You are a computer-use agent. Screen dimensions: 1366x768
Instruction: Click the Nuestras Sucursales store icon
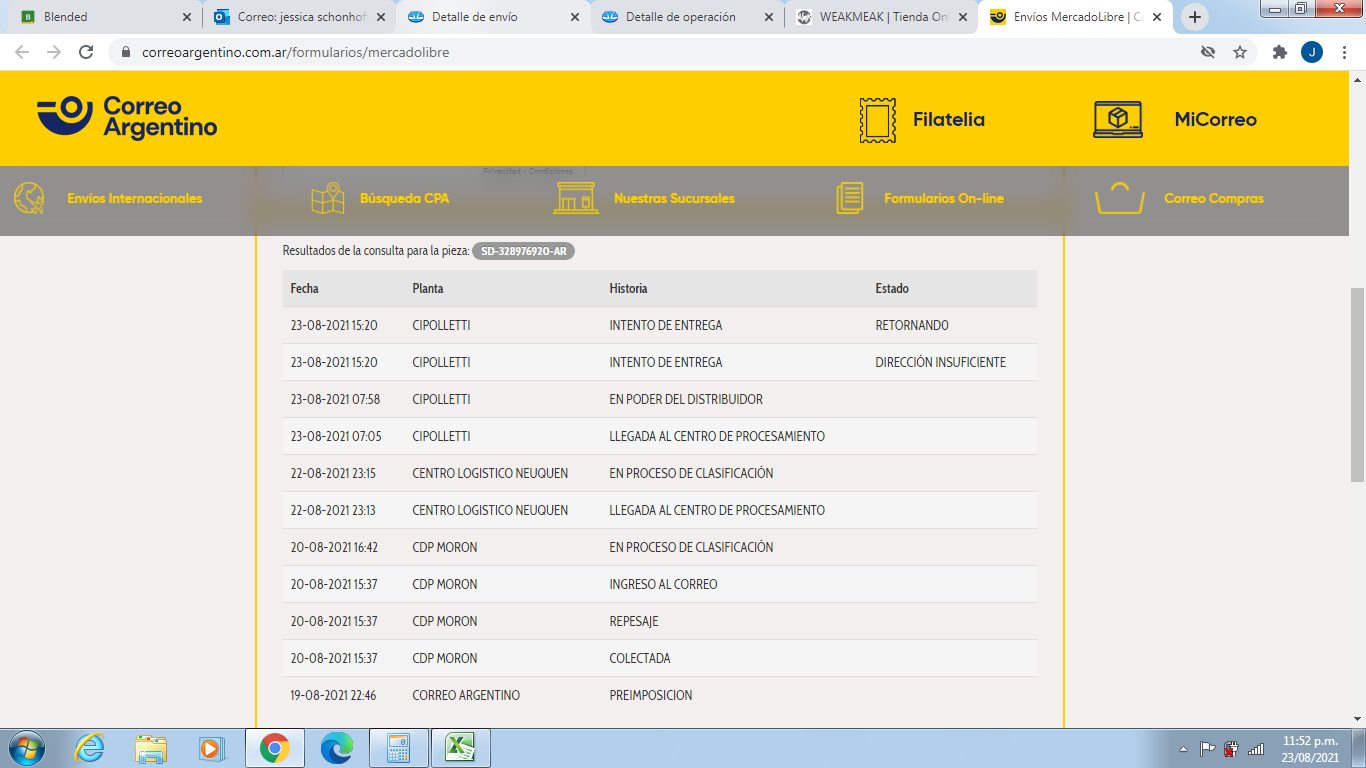pyautogui.click(x=576, y=198)
